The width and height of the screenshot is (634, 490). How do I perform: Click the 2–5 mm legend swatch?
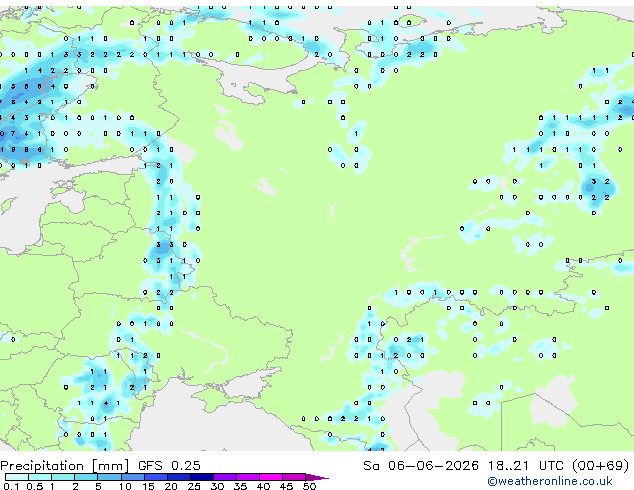tap(86, 477)
